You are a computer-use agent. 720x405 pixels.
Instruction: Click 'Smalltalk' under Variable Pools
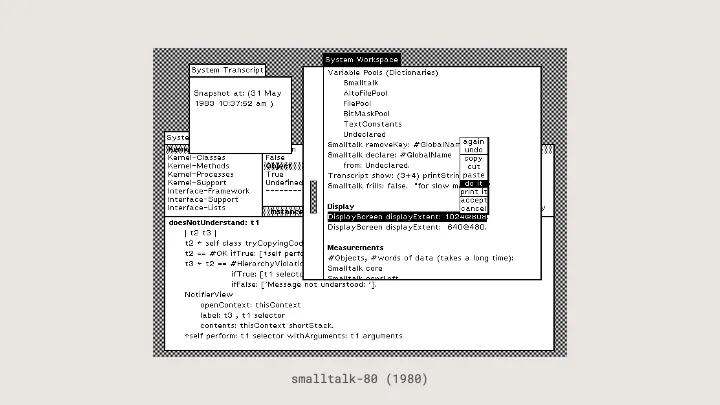click(361, 83)
